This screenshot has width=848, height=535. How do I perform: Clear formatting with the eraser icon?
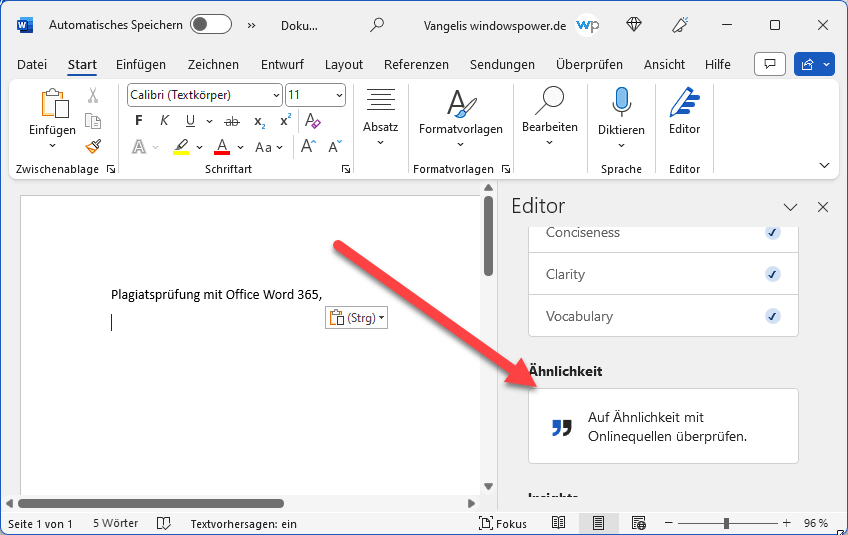(x=312, y=121)
